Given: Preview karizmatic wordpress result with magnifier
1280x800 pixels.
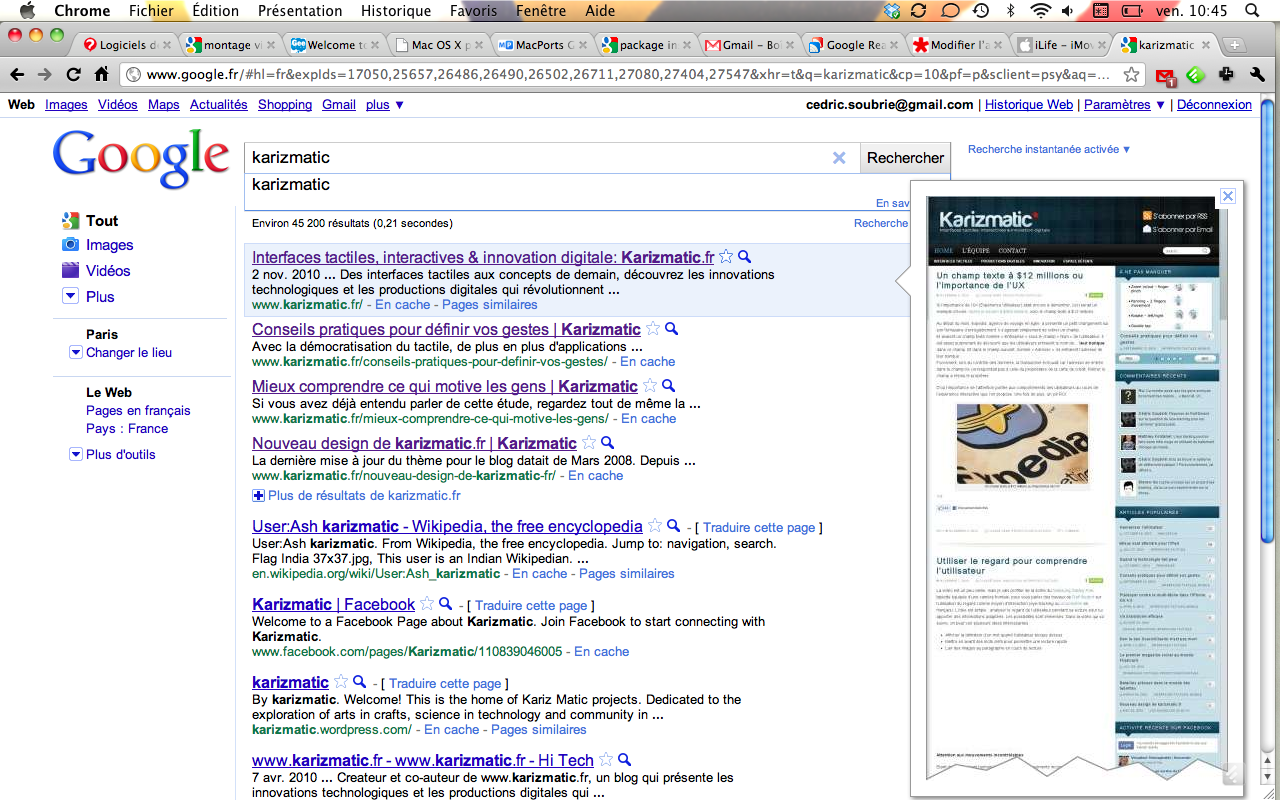Looking at the screenshot, I should coord(360,682).
